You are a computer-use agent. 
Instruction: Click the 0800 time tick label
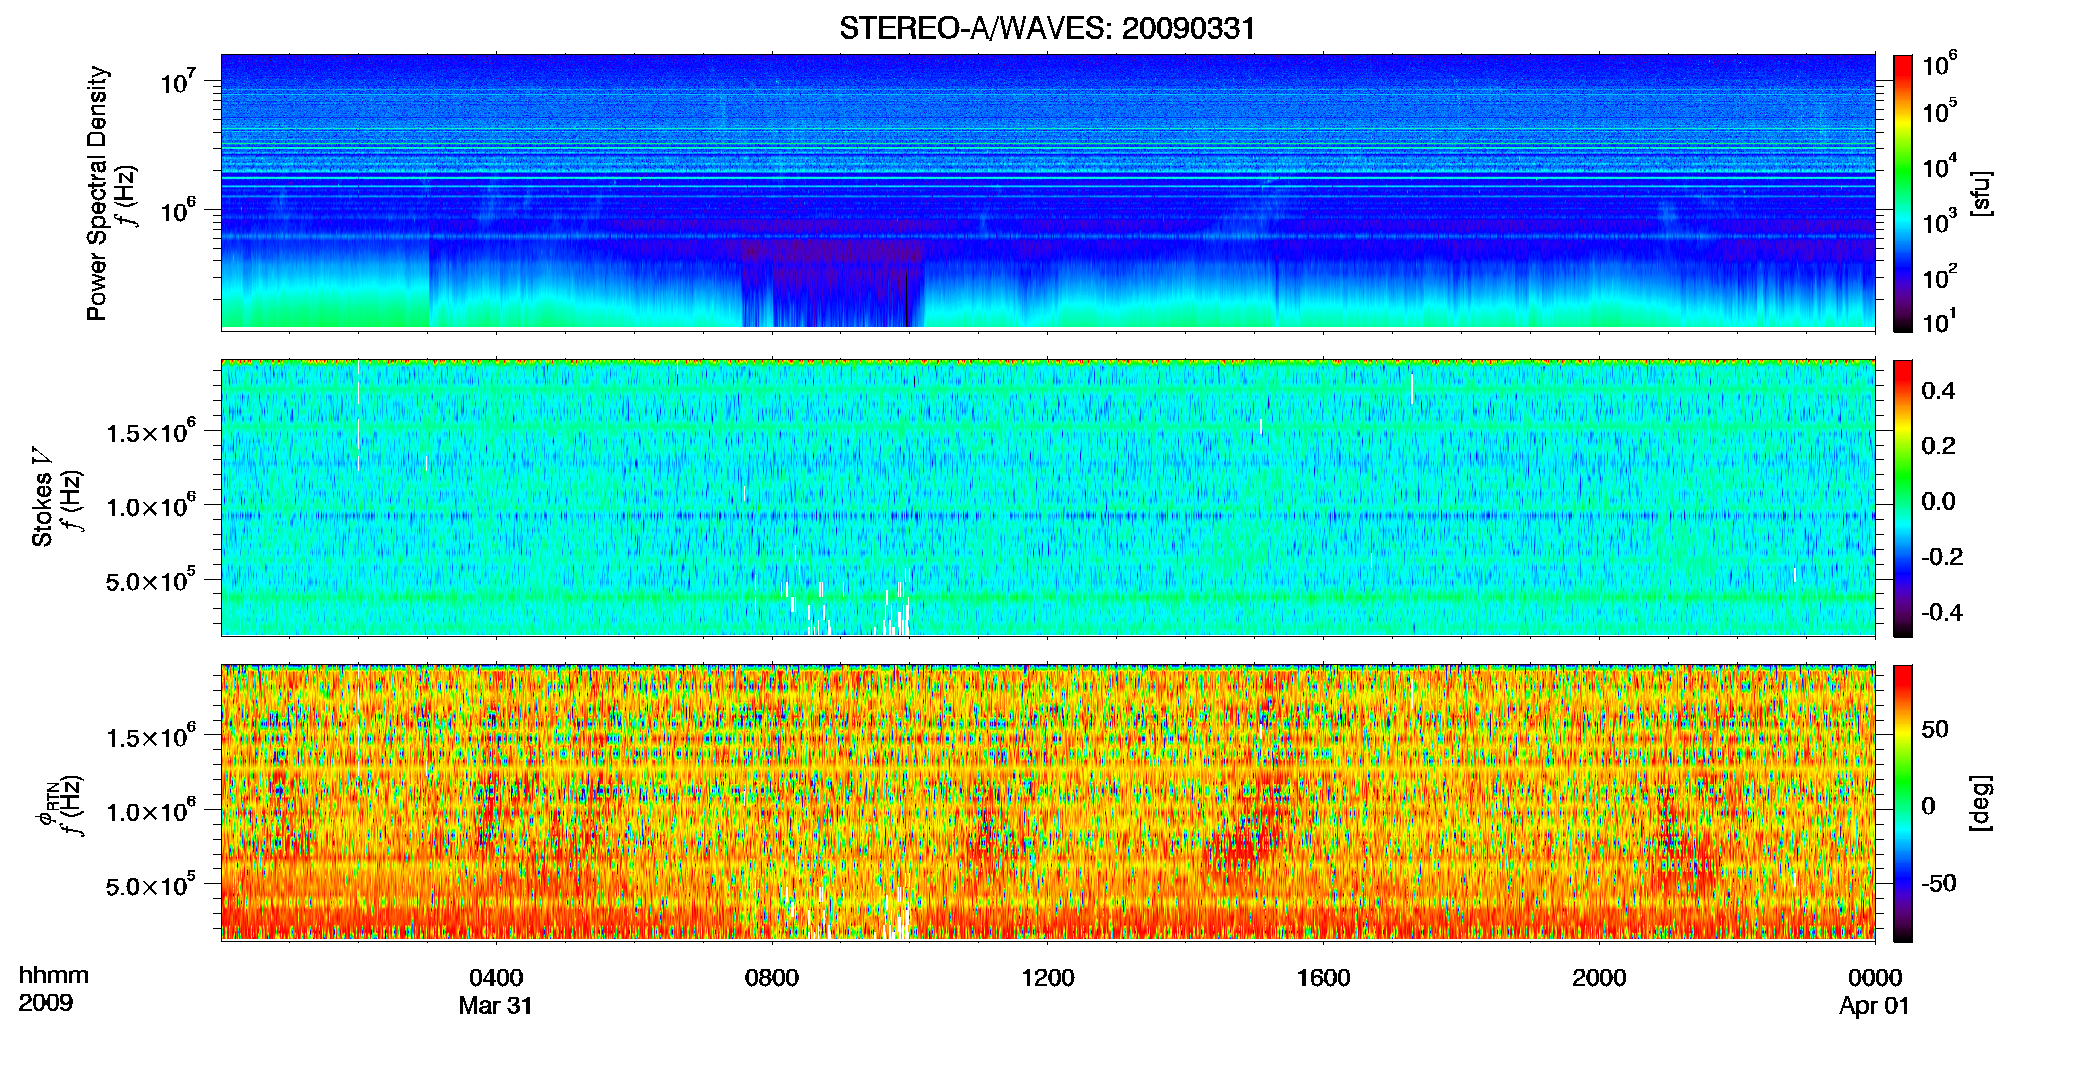pyautogui.click(x=772, y=977)
